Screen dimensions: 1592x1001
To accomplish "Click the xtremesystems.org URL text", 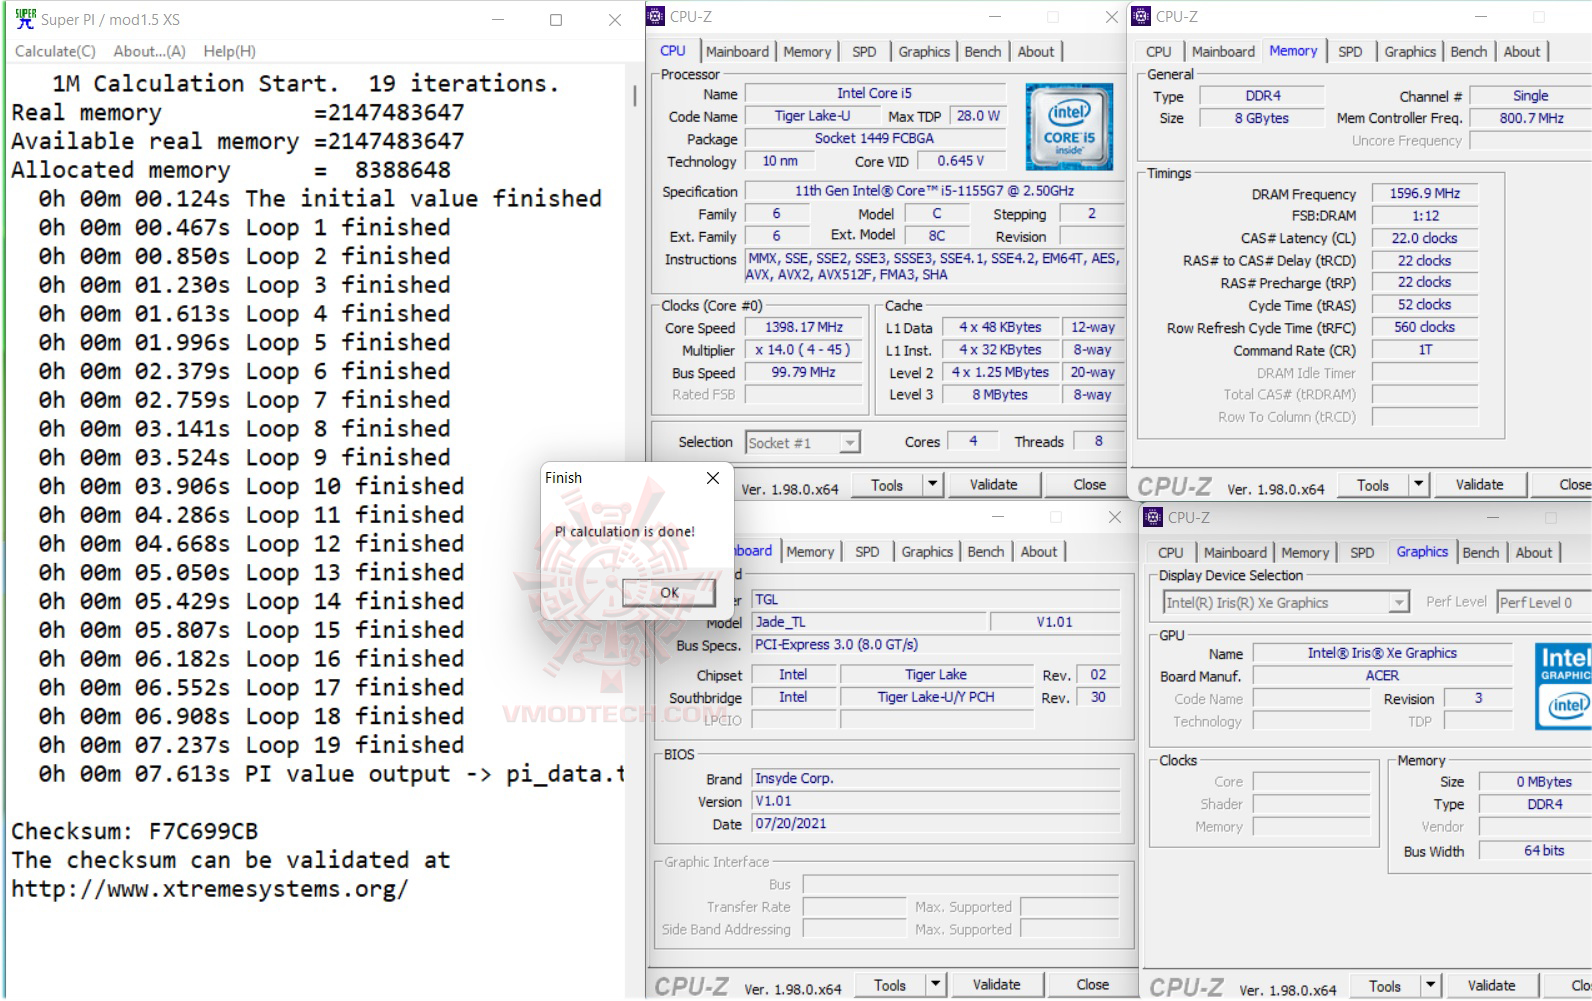I will point(210,889).
